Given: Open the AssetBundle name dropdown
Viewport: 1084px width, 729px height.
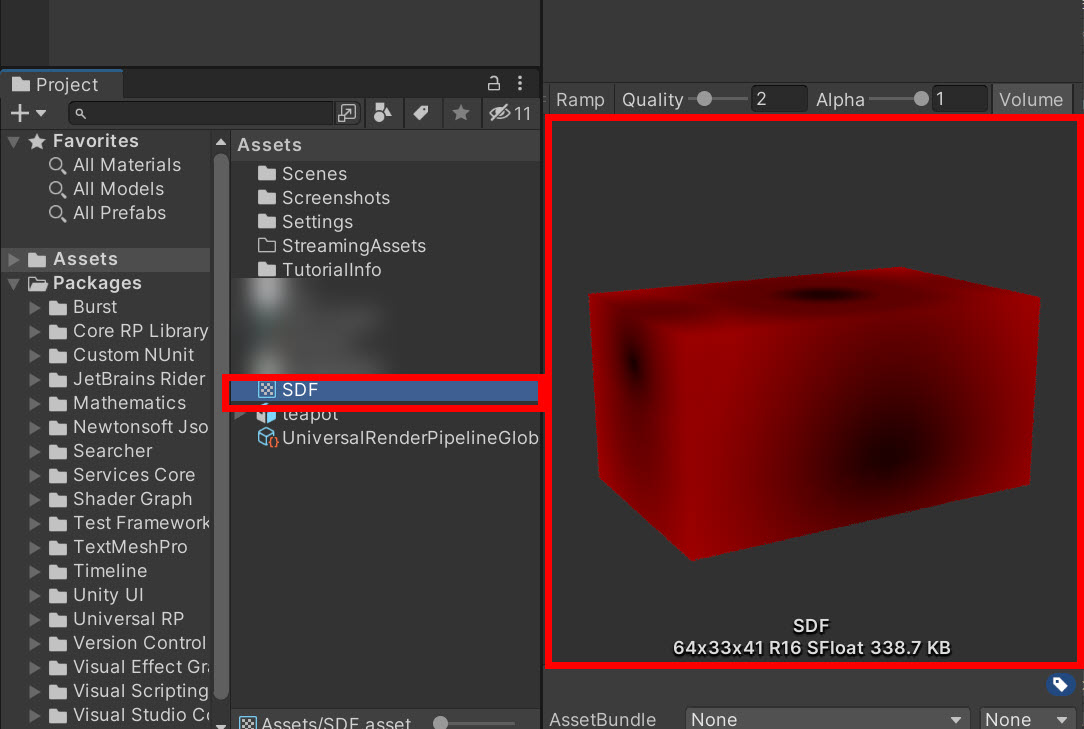Looking at the screenshot, I should (x=828, y=719).
